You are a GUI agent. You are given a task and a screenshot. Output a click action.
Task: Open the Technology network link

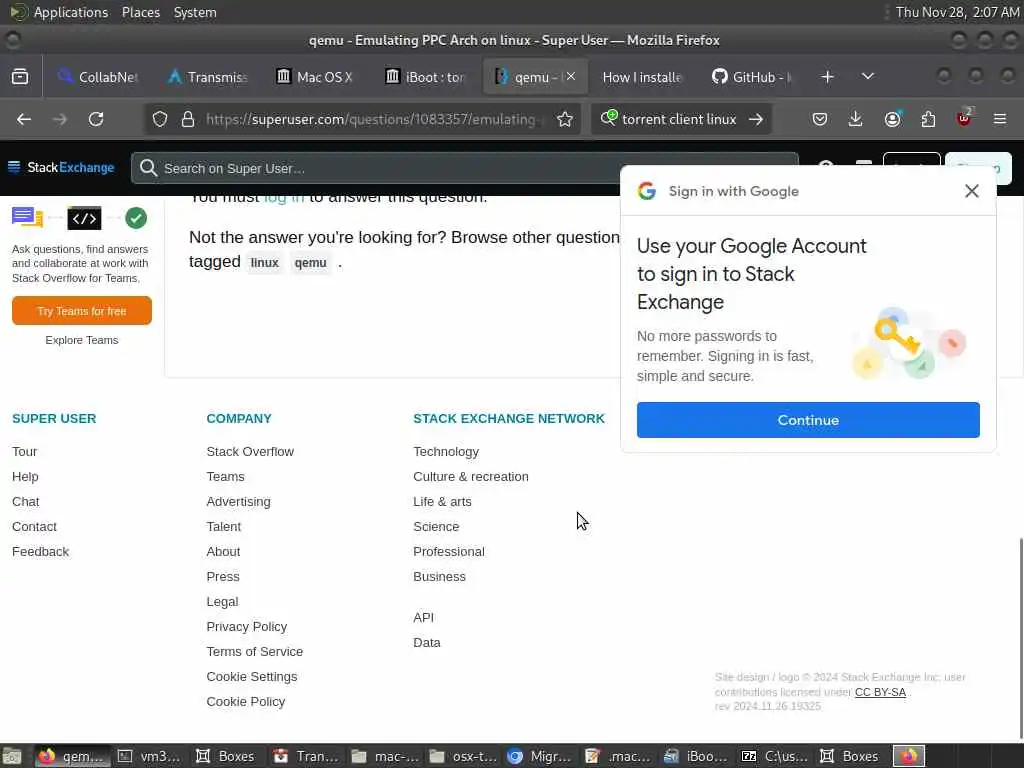click(x=446, y=451)
